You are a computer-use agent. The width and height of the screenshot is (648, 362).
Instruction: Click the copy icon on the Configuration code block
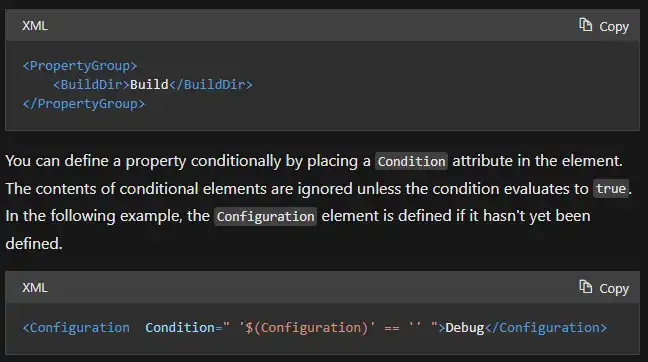coord(585,286)
